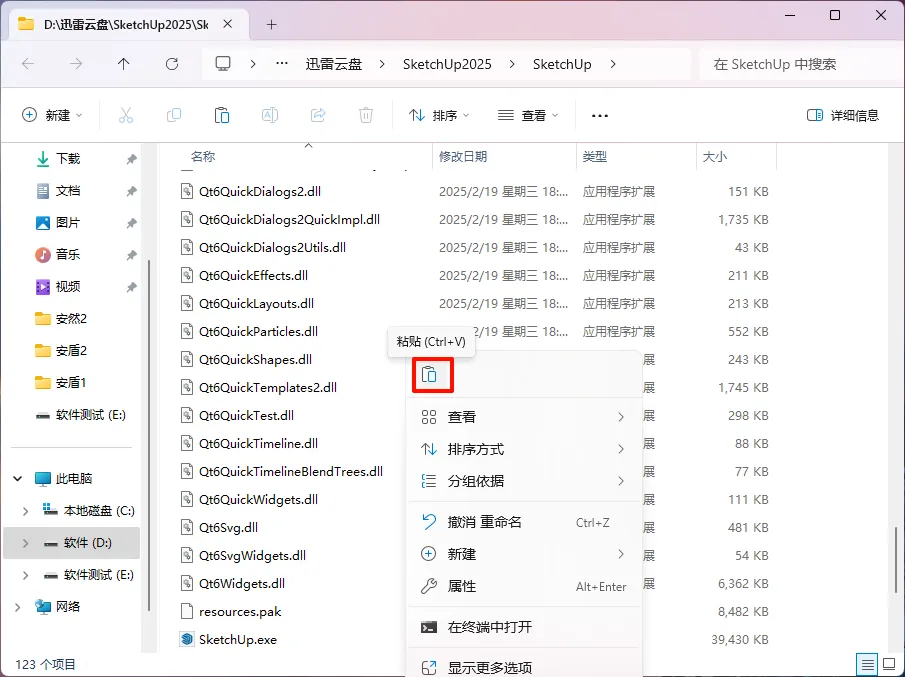Select Qt6Svg.dll file
Viewport: 905px width, 677px height.
[x=228, y=528]
